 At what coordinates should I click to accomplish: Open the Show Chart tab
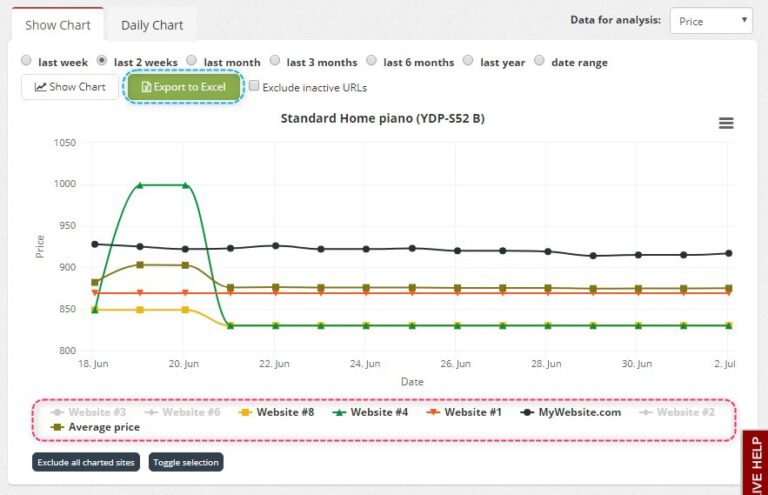point(58,25)
